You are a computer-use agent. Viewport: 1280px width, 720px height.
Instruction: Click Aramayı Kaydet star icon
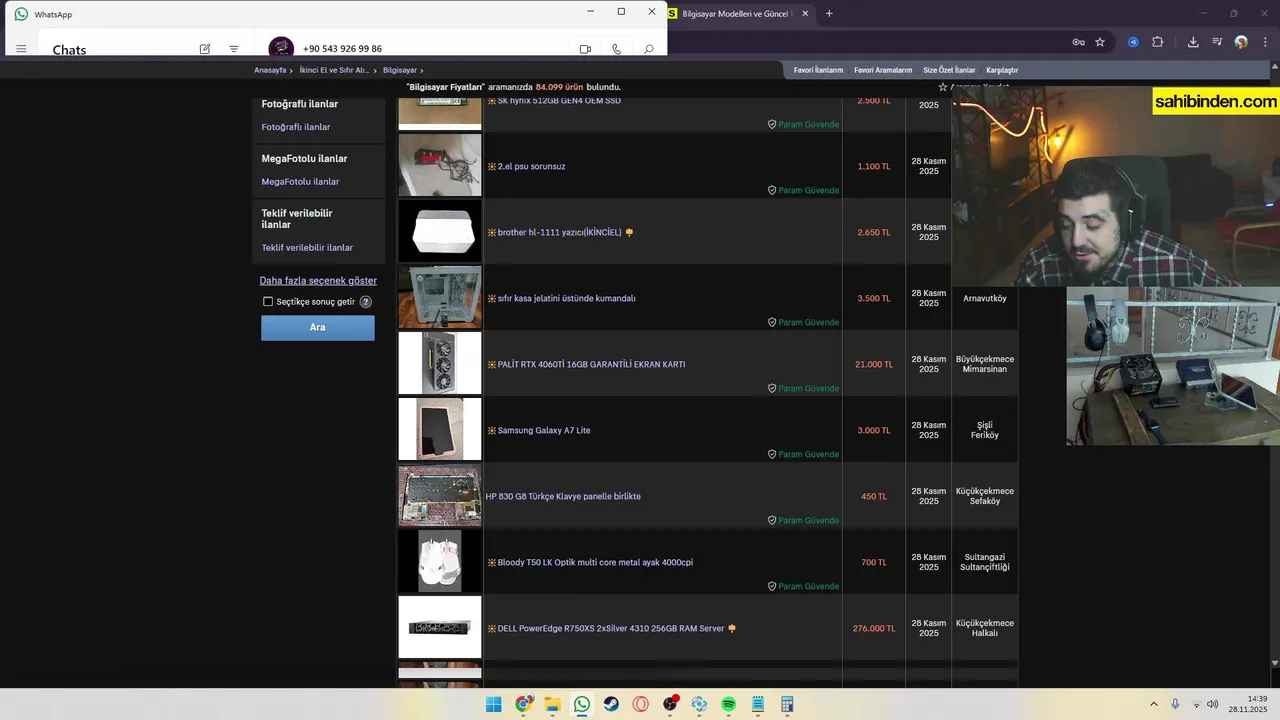[942, 88]
